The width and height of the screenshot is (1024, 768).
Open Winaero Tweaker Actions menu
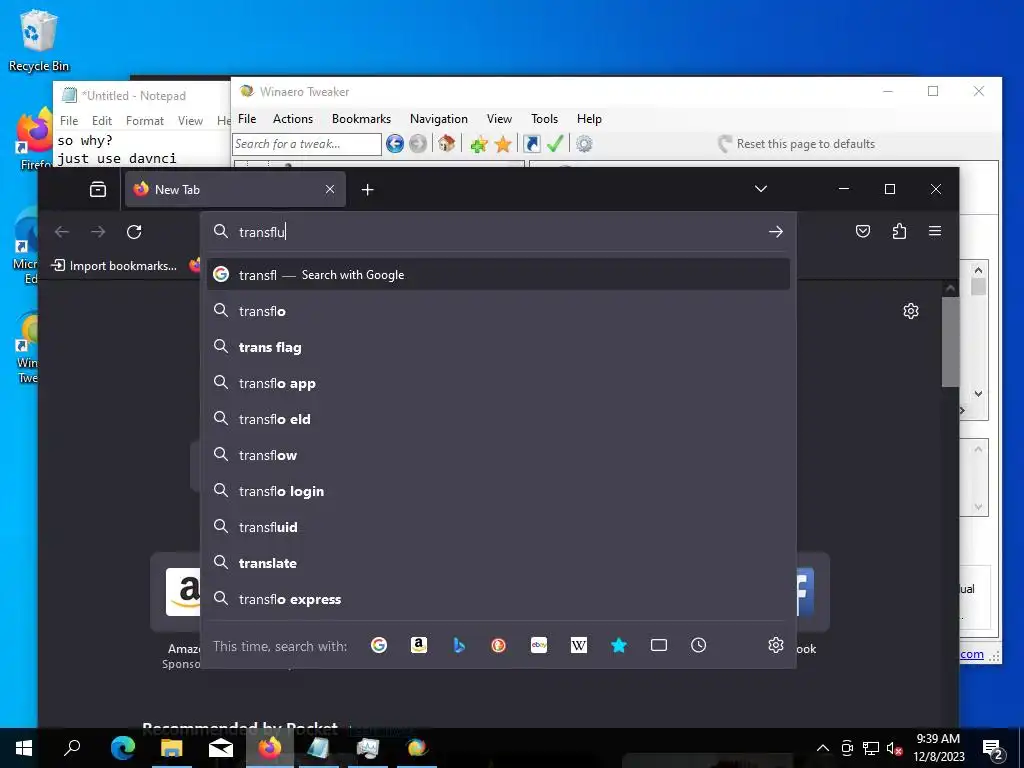pyautogui.click(x=293, y=119)
